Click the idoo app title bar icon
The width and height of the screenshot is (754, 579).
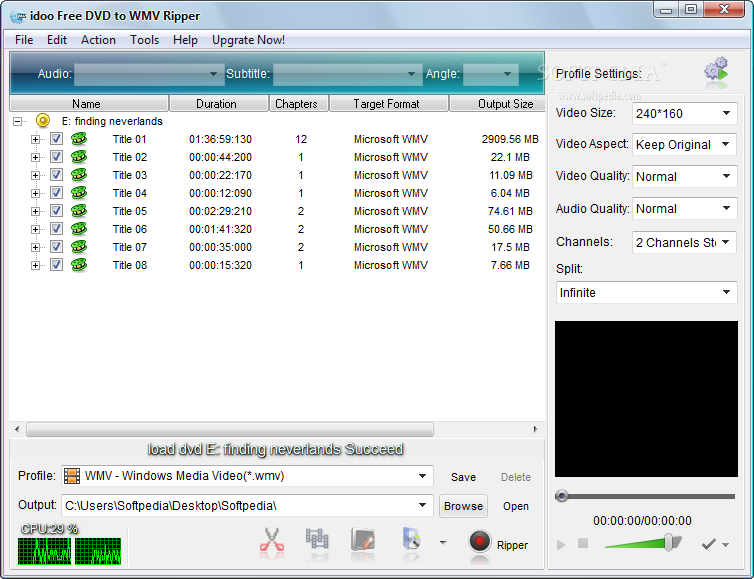(18, 16)
